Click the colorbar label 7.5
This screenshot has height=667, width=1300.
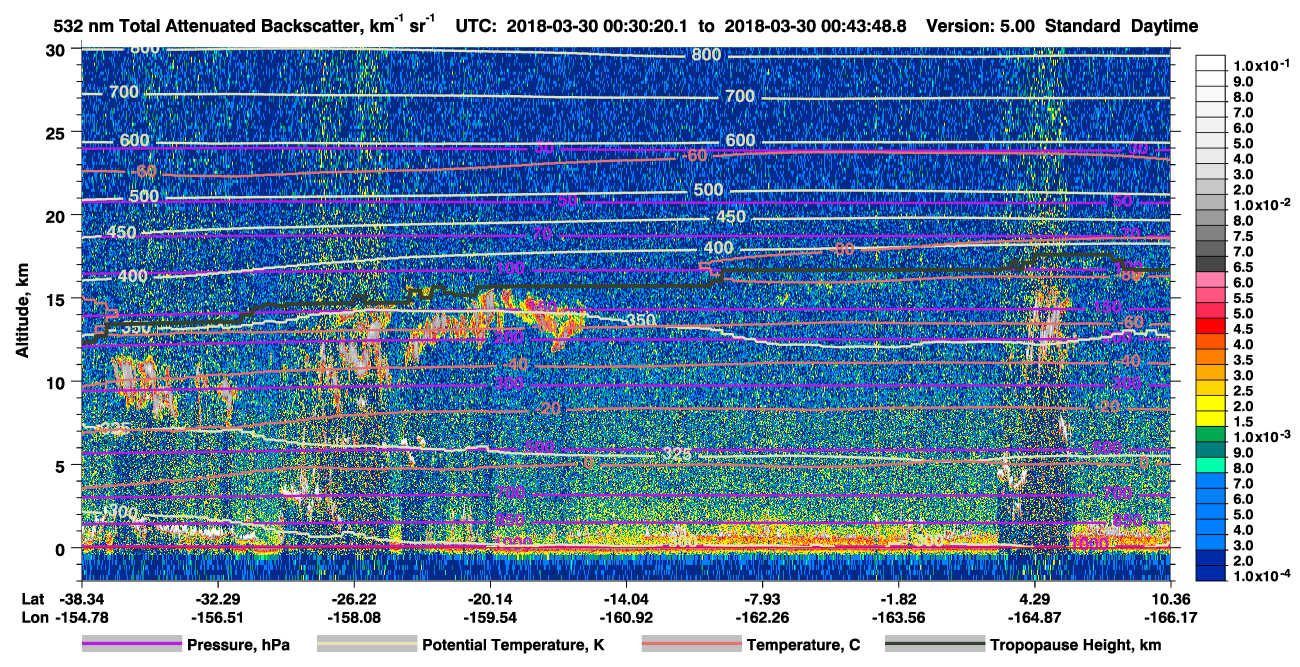[x=1243, y=235]
